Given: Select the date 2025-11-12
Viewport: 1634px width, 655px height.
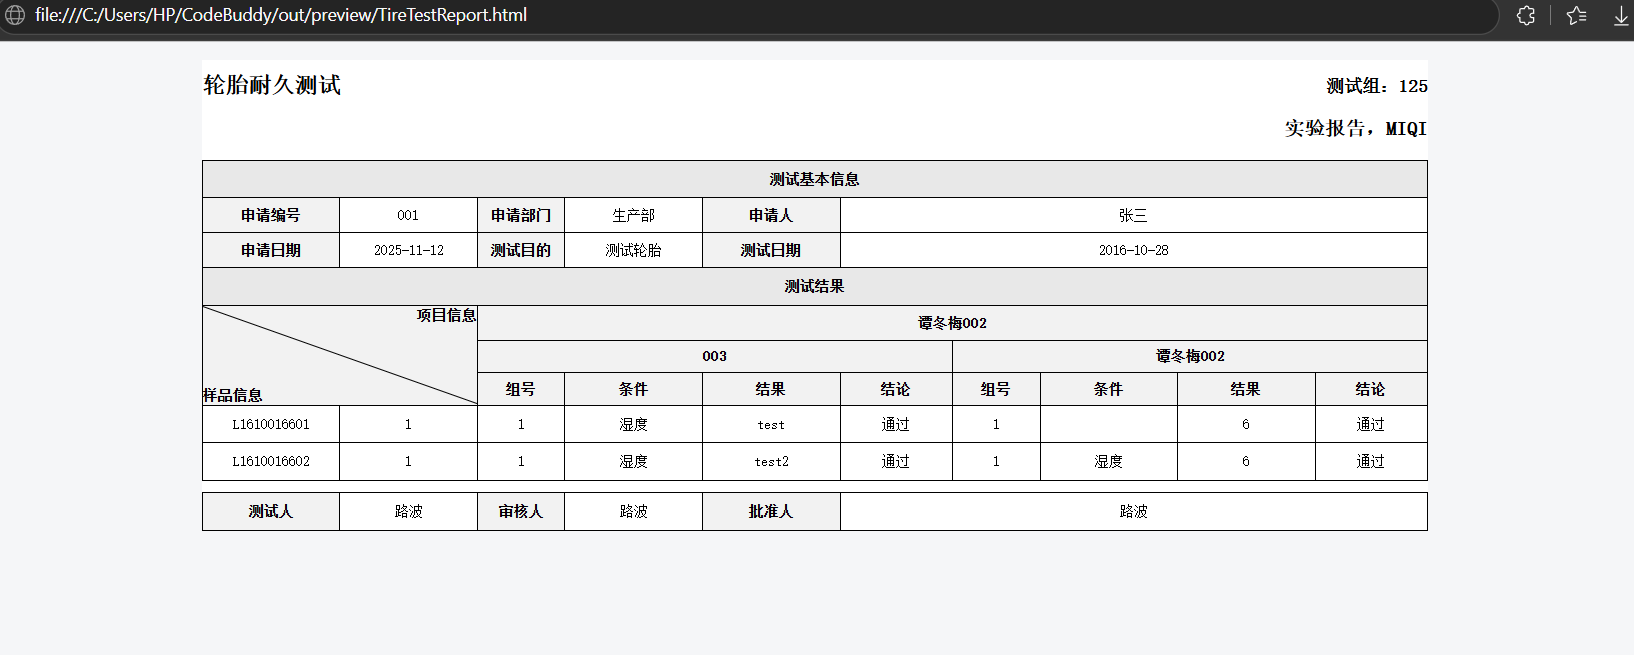Looking at the screenshot, I should coord(408,250).
